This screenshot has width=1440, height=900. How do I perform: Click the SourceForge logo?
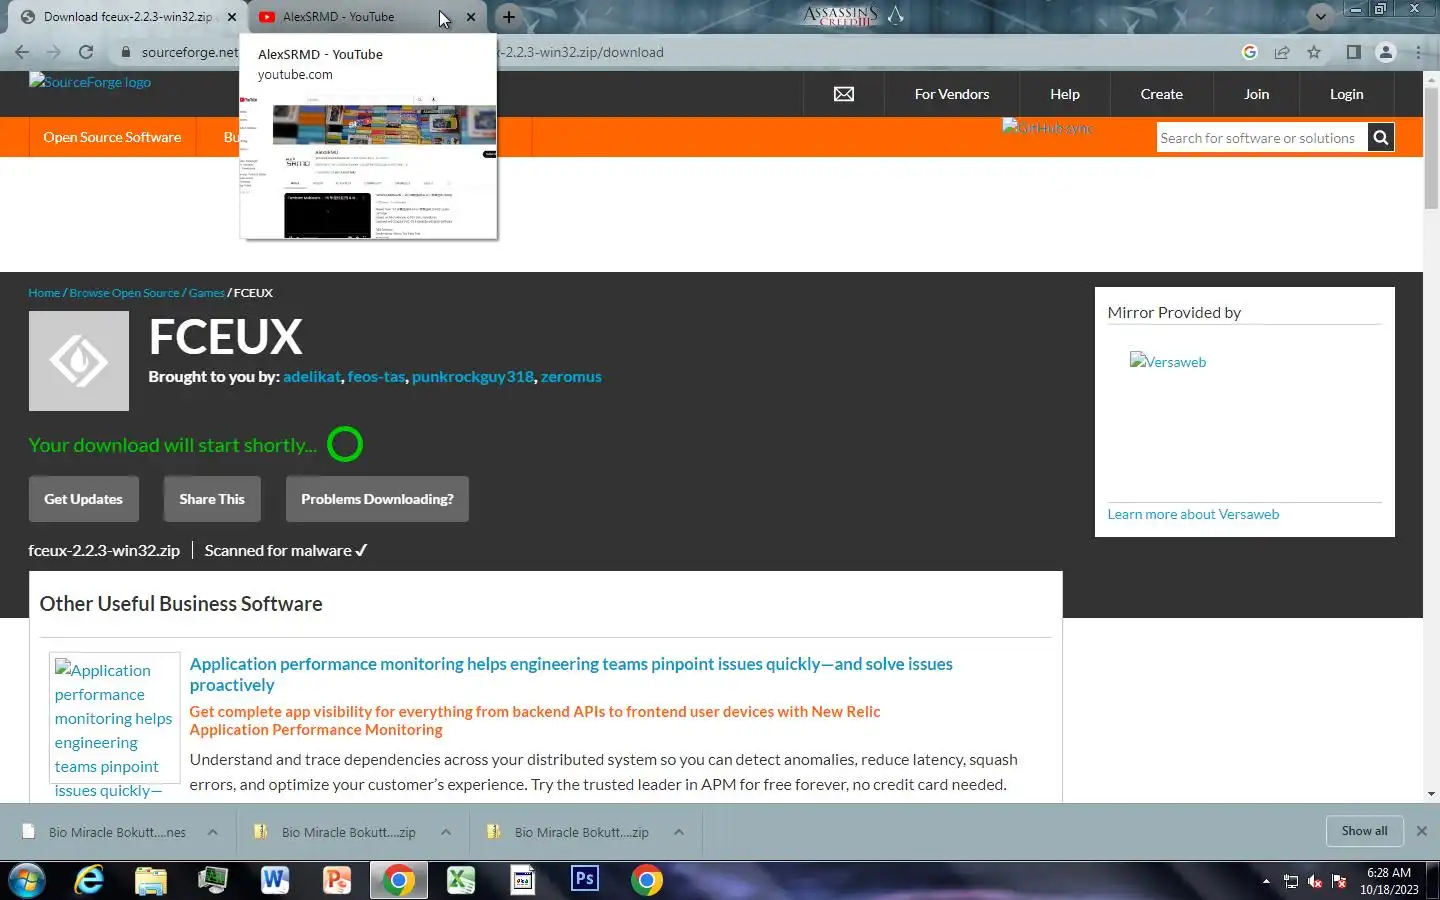click(90, 82)
